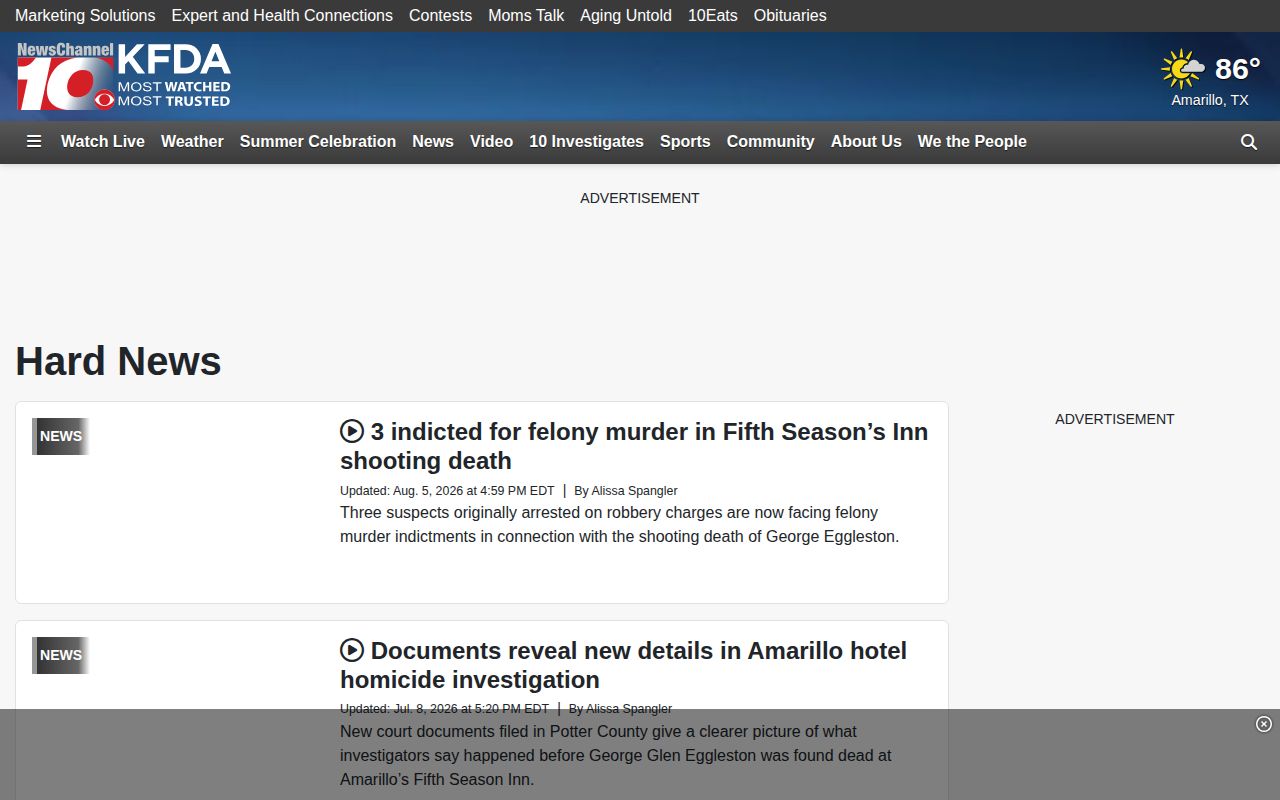1280x800 pixels.
Task: Click NEWS badge on felony murder story
Action: [x=61, y=436]
